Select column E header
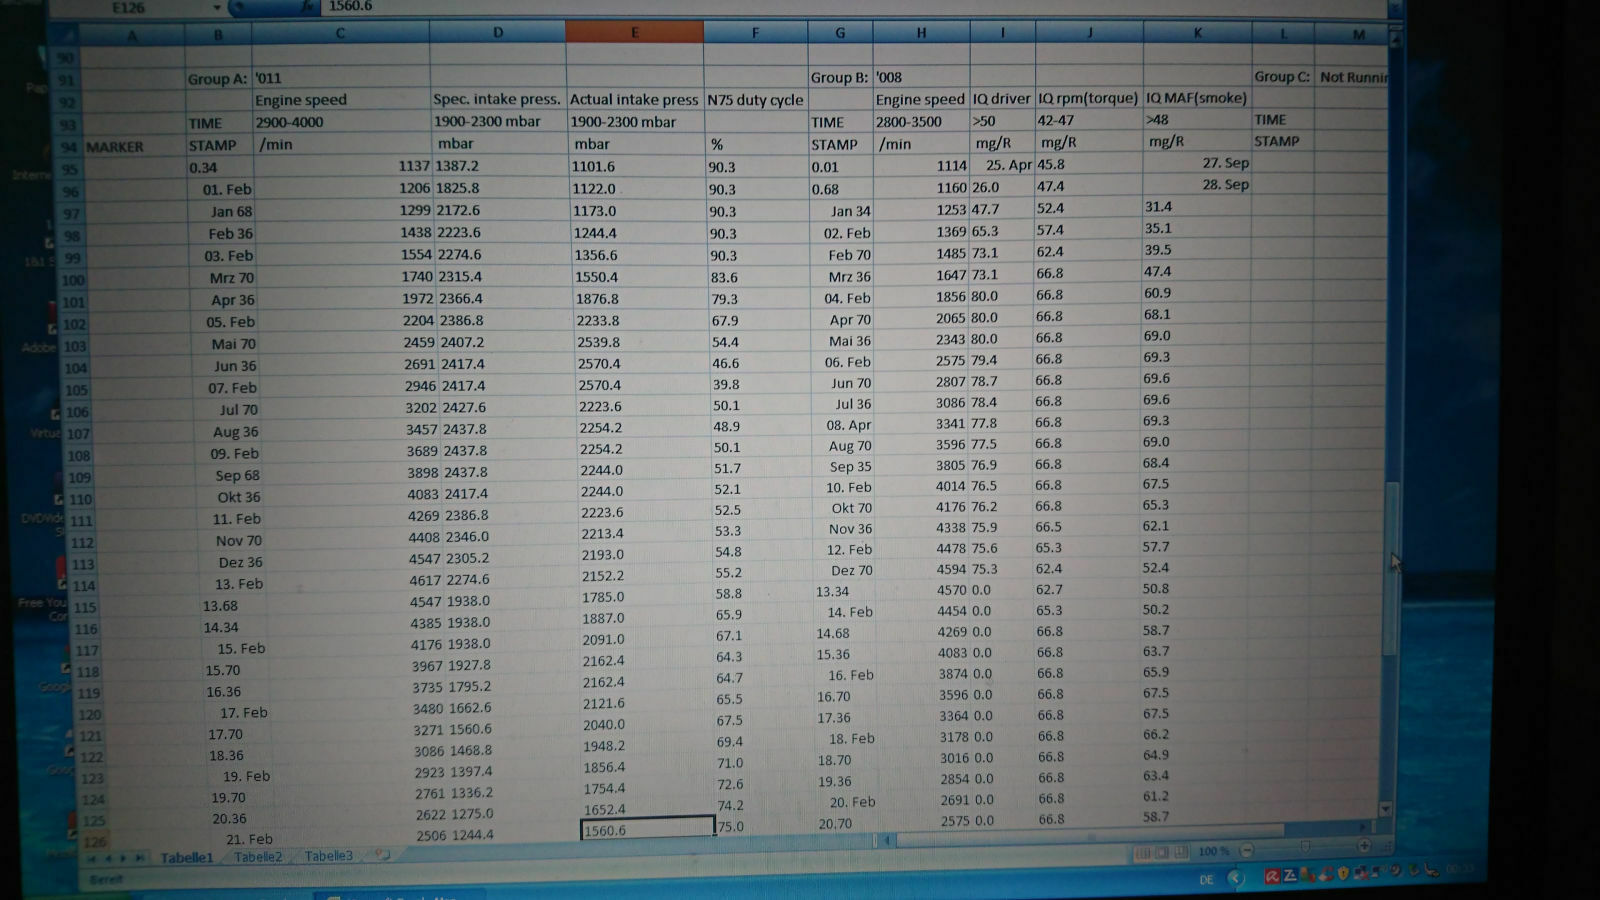The width and height of the screenshot is (1600, 900). (x=634, y=32)
